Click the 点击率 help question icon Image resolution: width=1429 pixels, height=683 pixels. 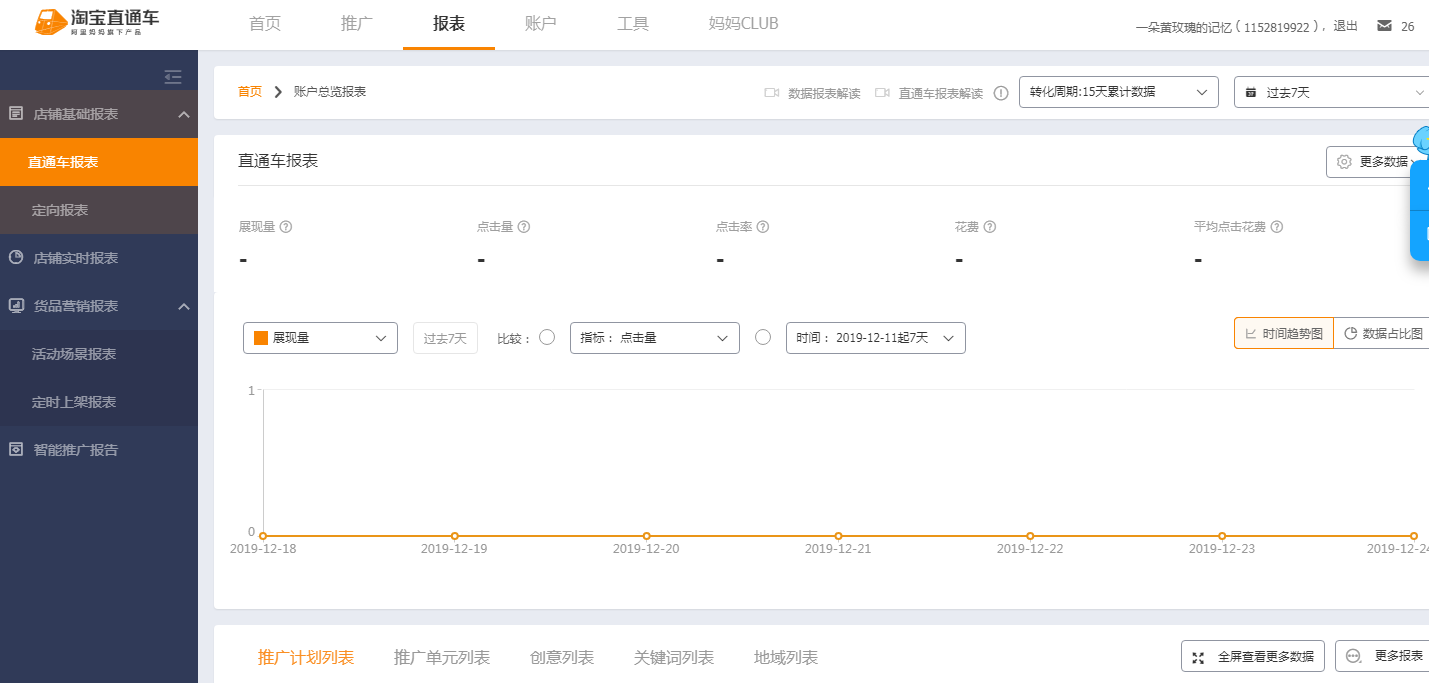[x=763, y=227]
